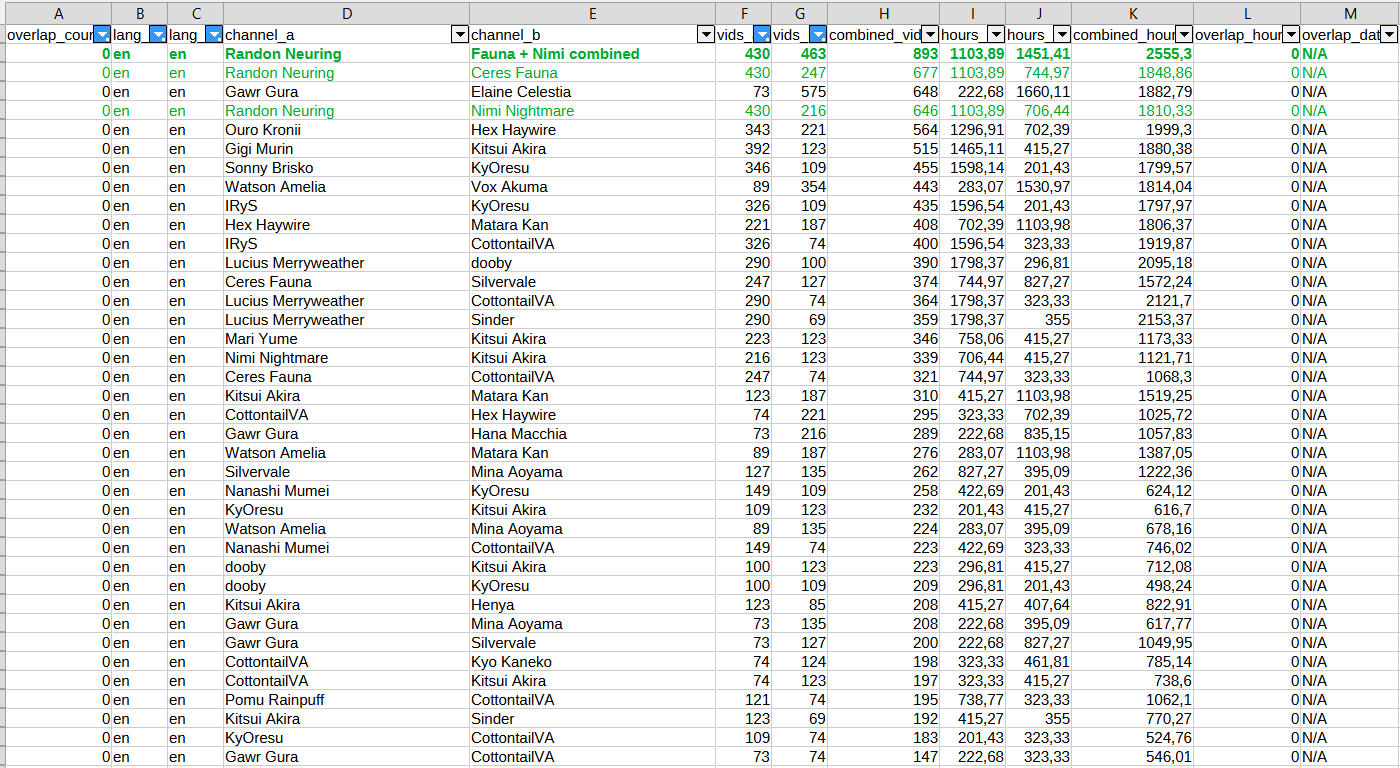Click the combined hours value 2555,3
The height and width of the screenshot is (768, 1400).
point(1133,54)
